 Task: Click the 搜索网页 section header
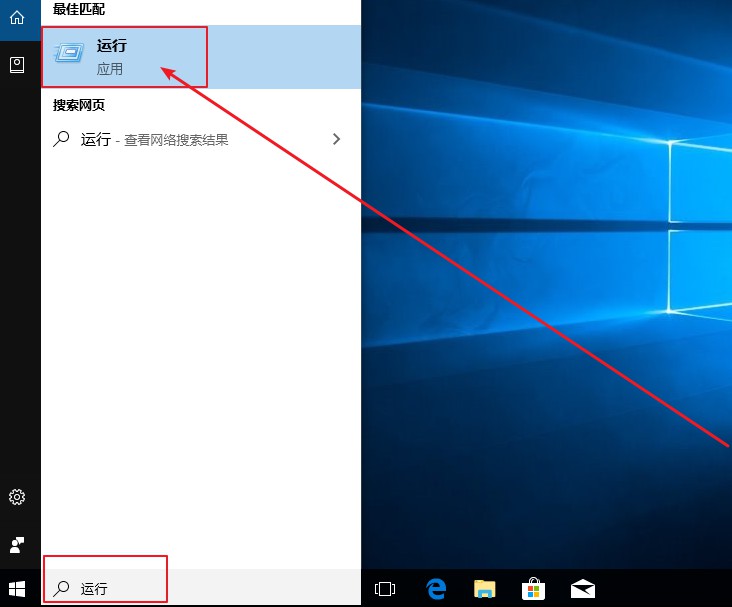click(x=78, y=105)
